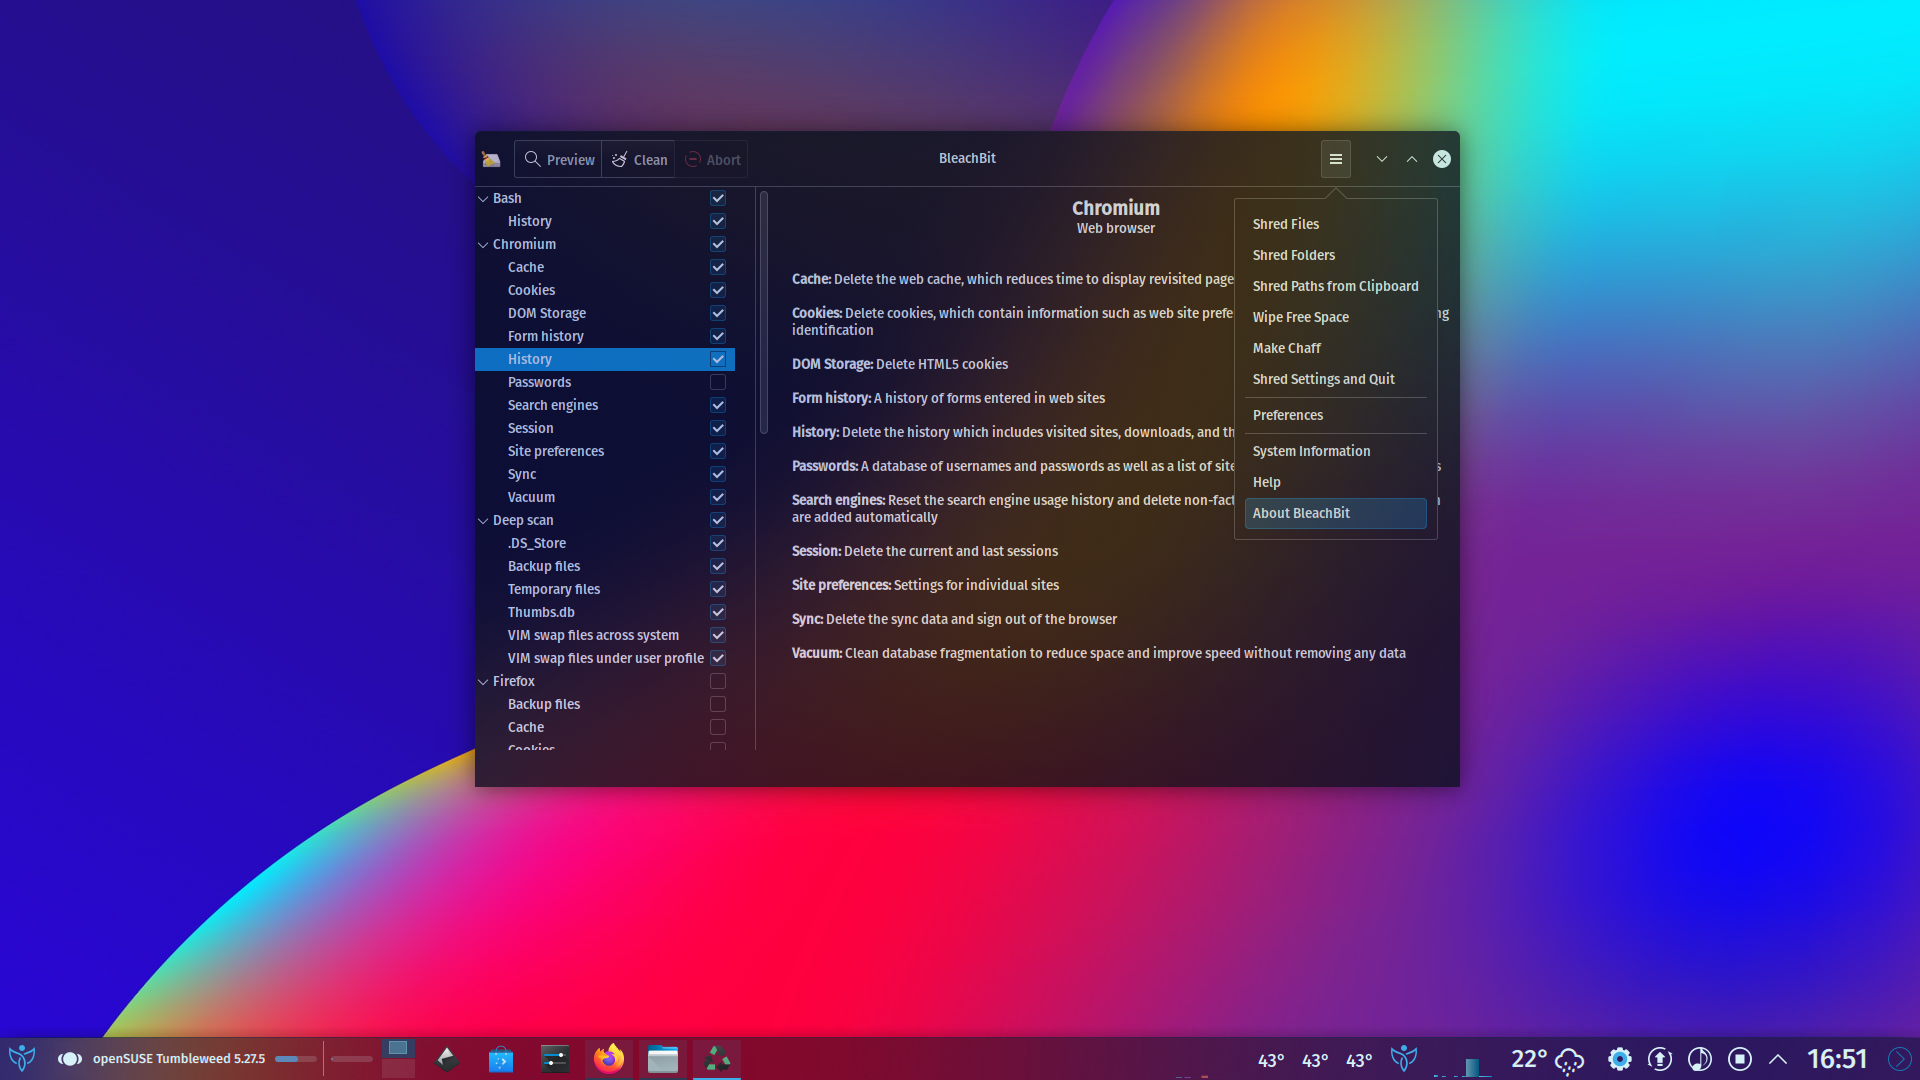Select VIM swap files across system row
Viewport: 1920px width, 1080px height.
pos(605,635)
